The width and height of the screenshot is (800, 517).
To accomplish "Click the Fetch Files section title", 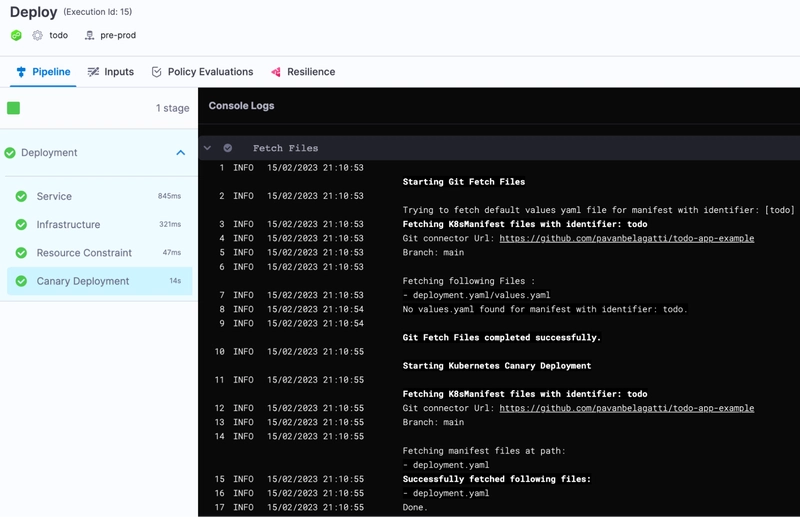I will point(285,148).
